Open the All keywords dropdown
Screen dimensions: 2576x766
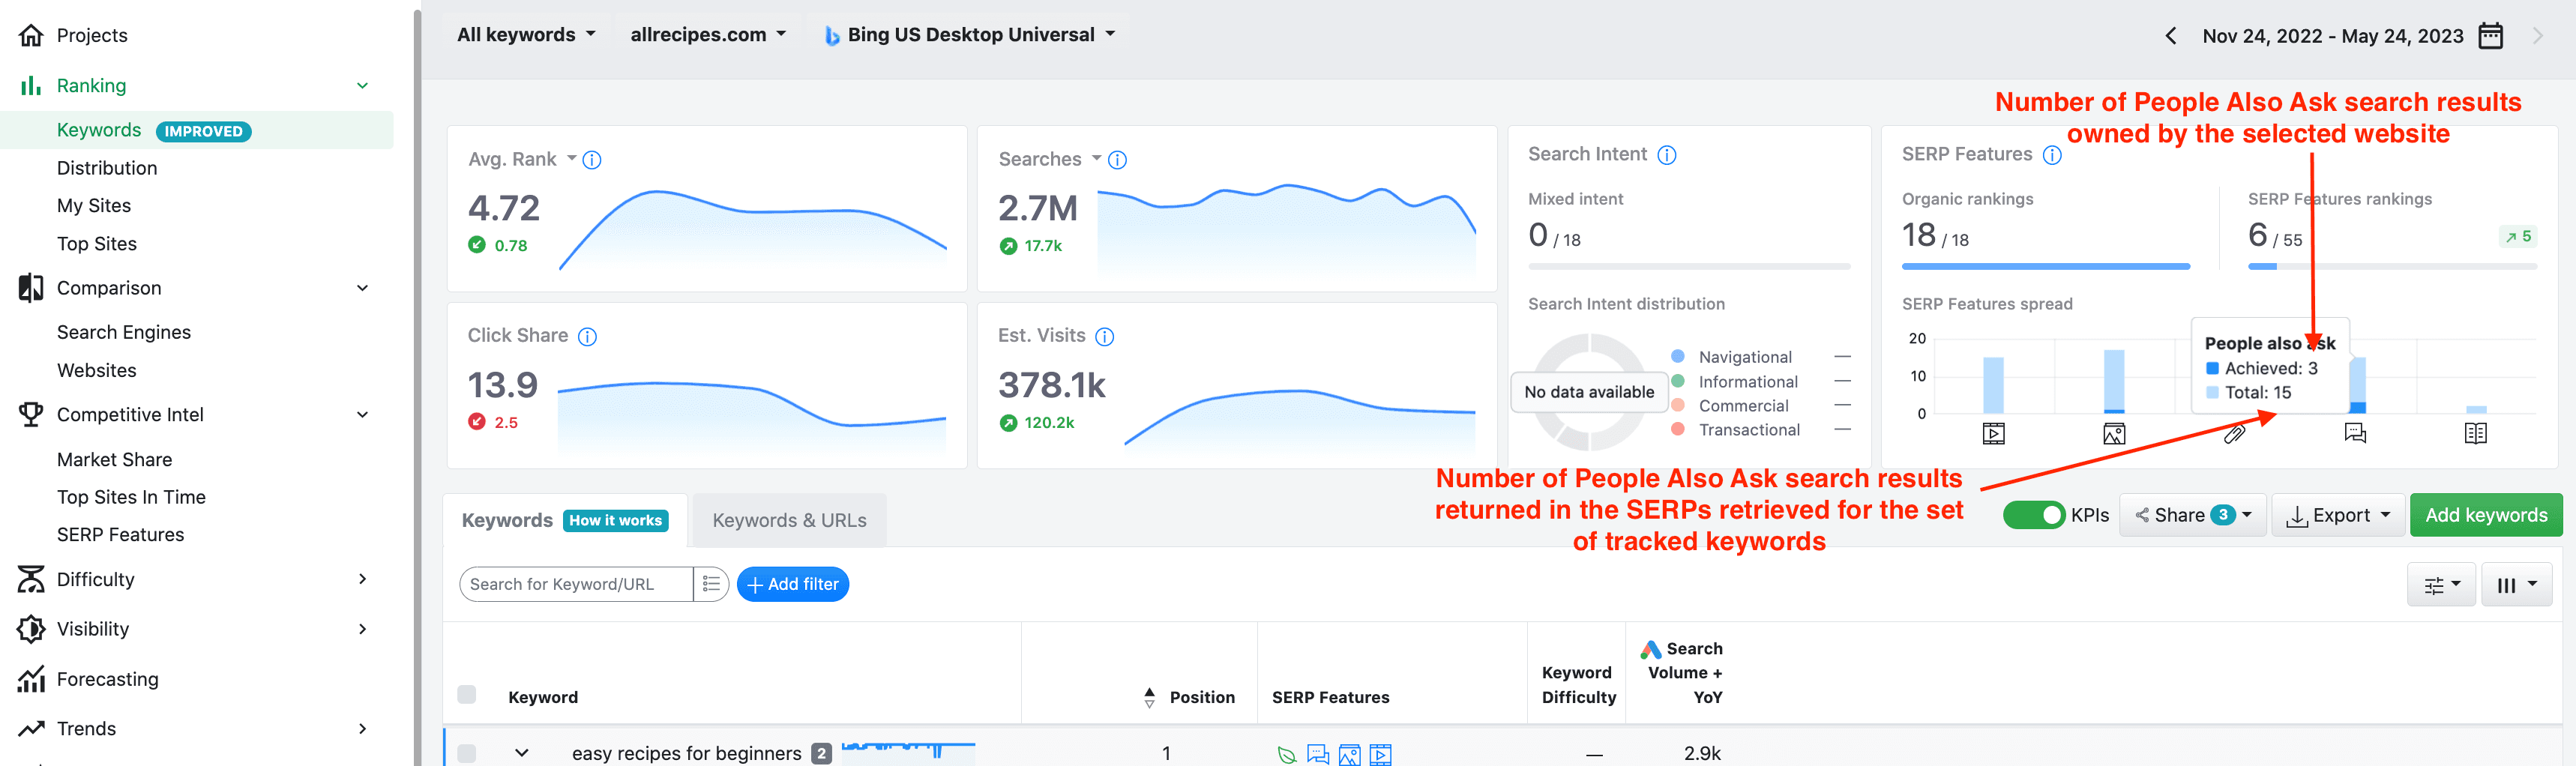point(526,35)
